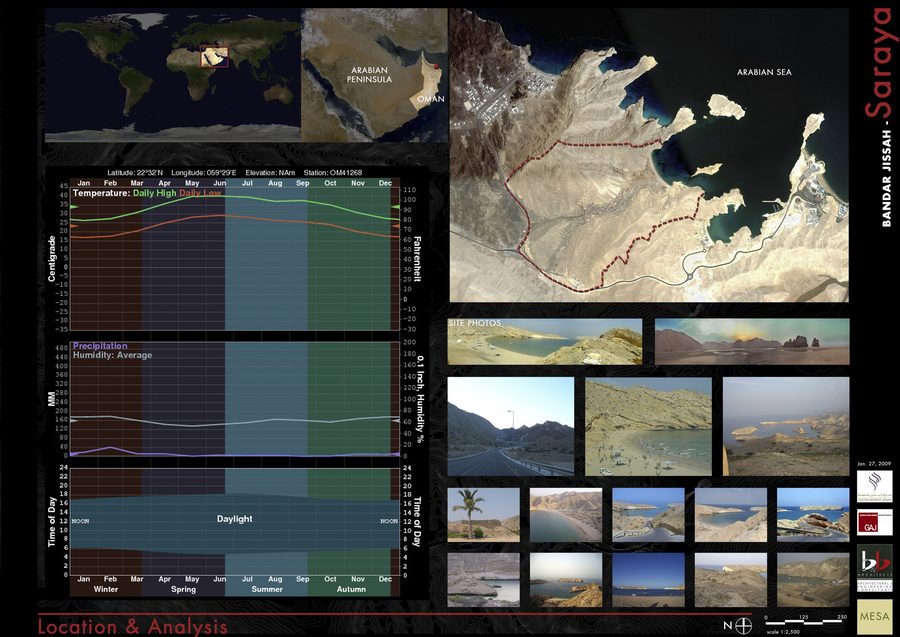
Task: Click the purple 'Precipitation' legend label
Action: [100, 346]
